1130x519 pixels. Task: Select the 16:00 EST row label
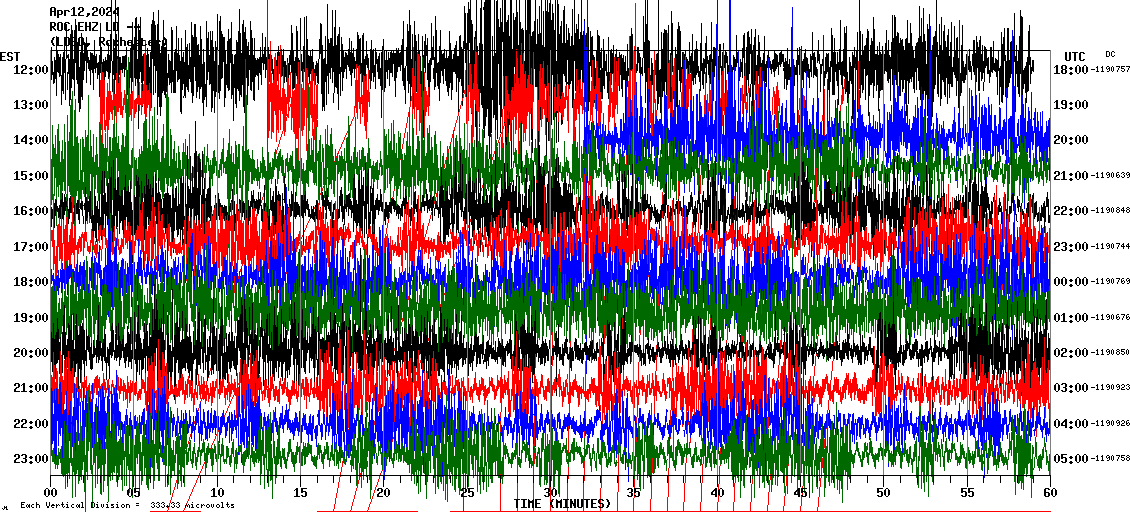[x=31, y=211]
